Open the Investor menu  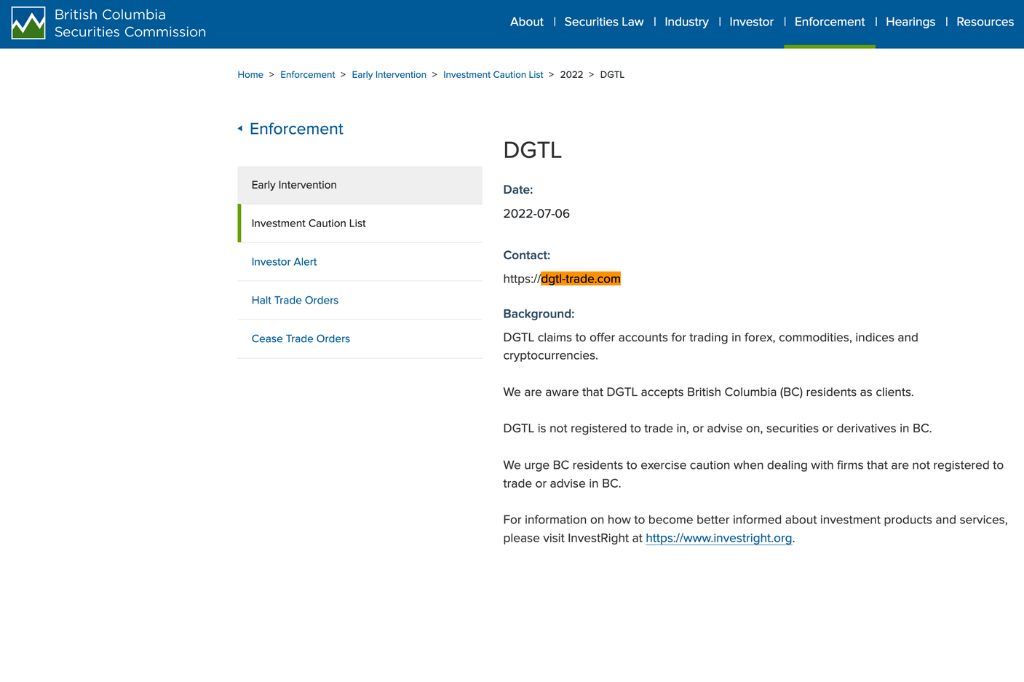(751, 22)
